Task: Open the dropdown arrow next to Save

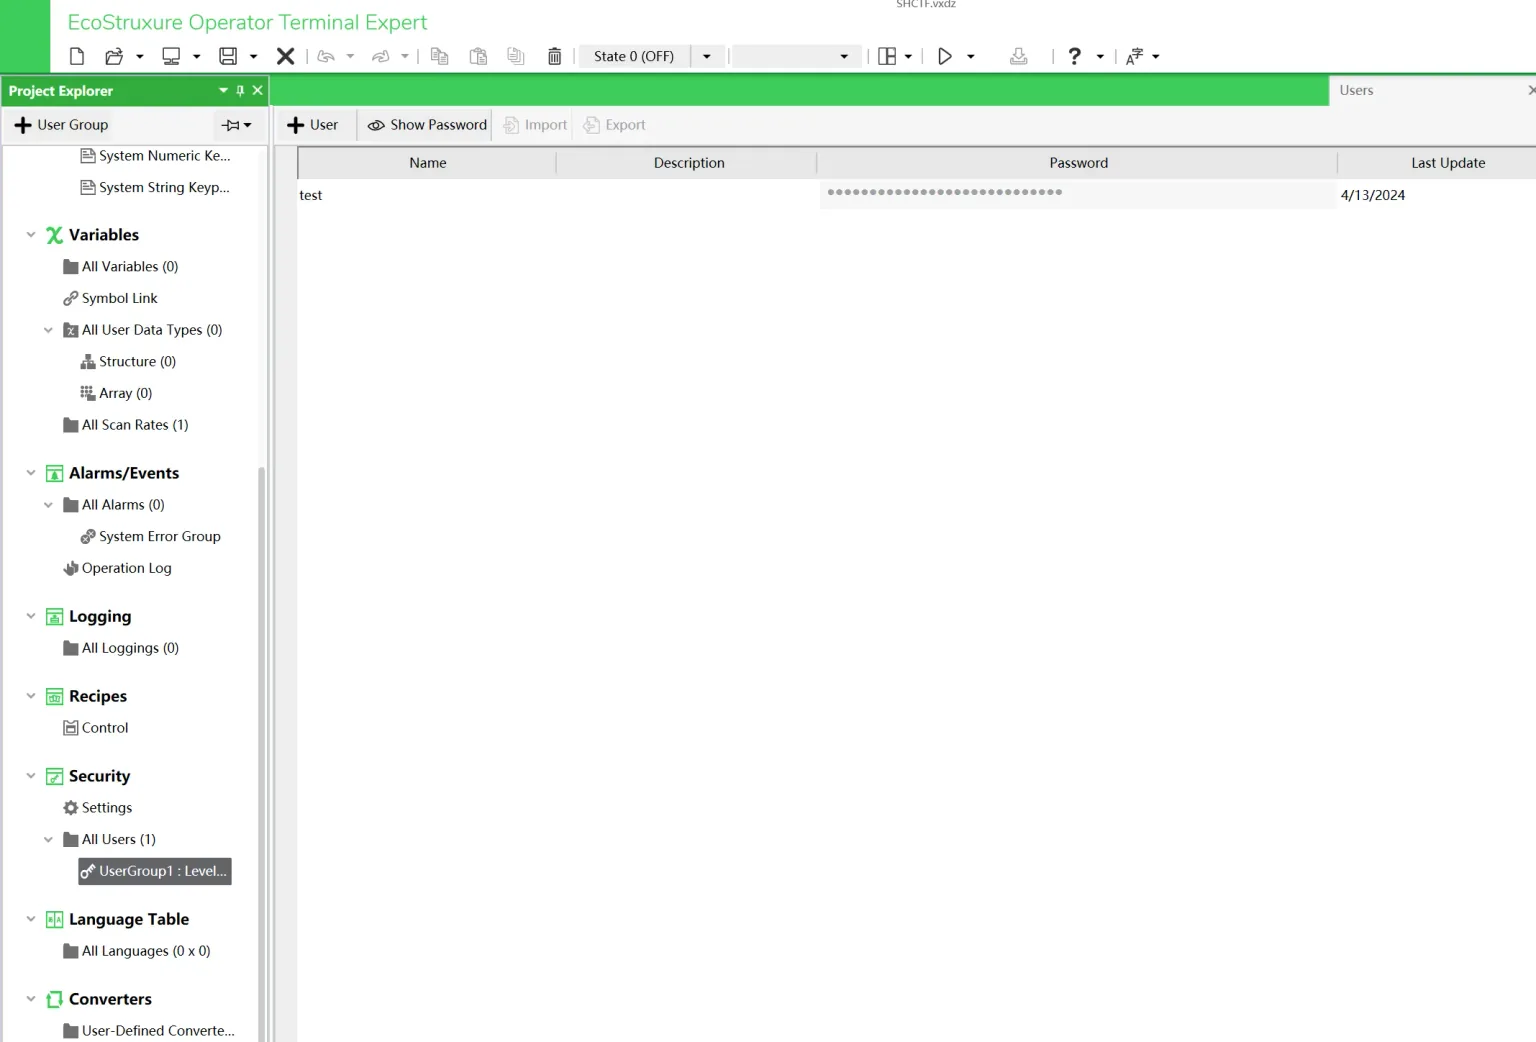Action: (254, 56)
